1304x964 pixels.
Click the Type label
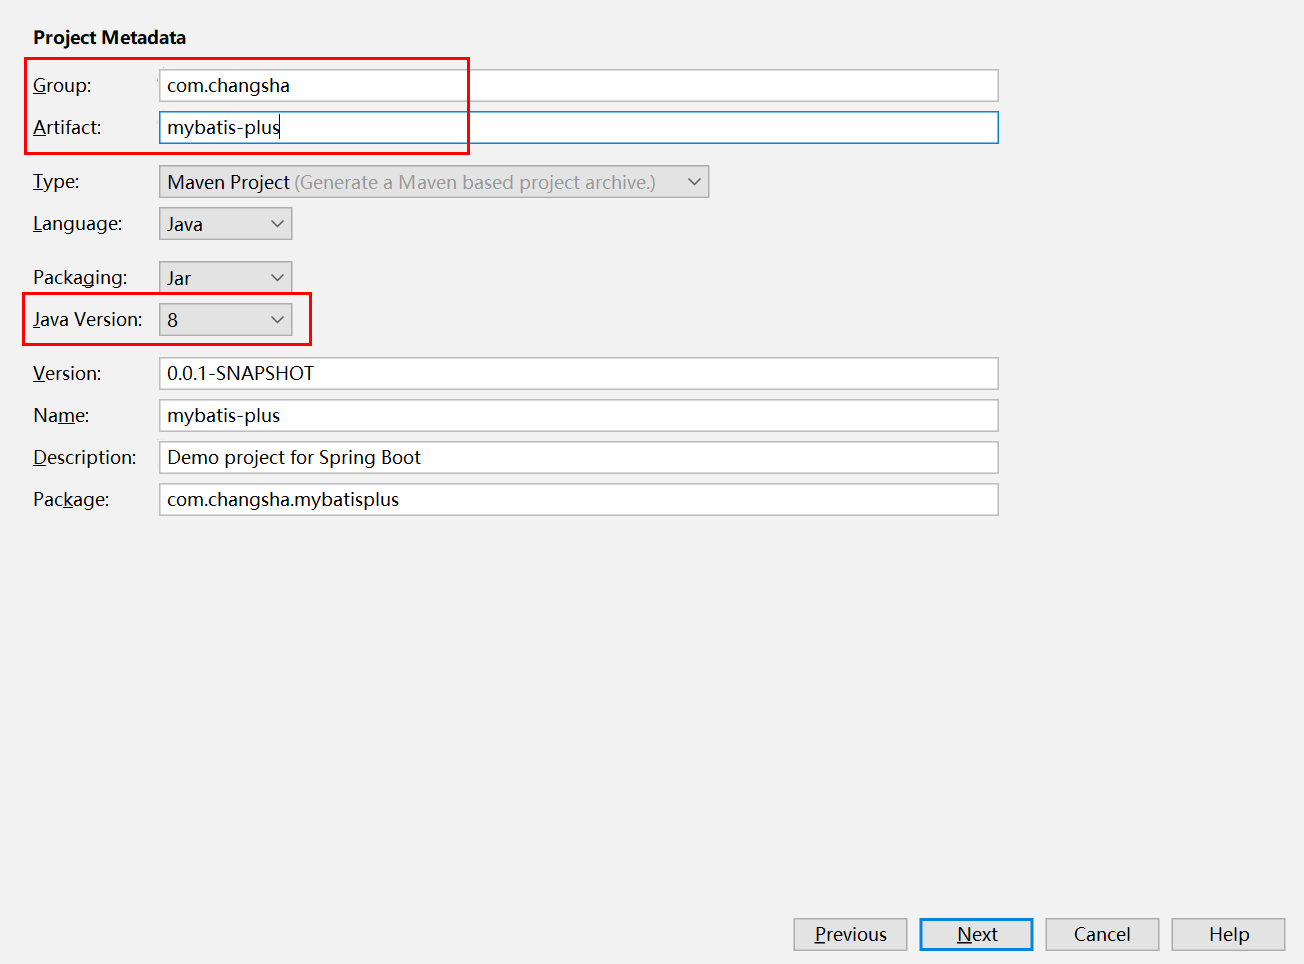[56, 181]
